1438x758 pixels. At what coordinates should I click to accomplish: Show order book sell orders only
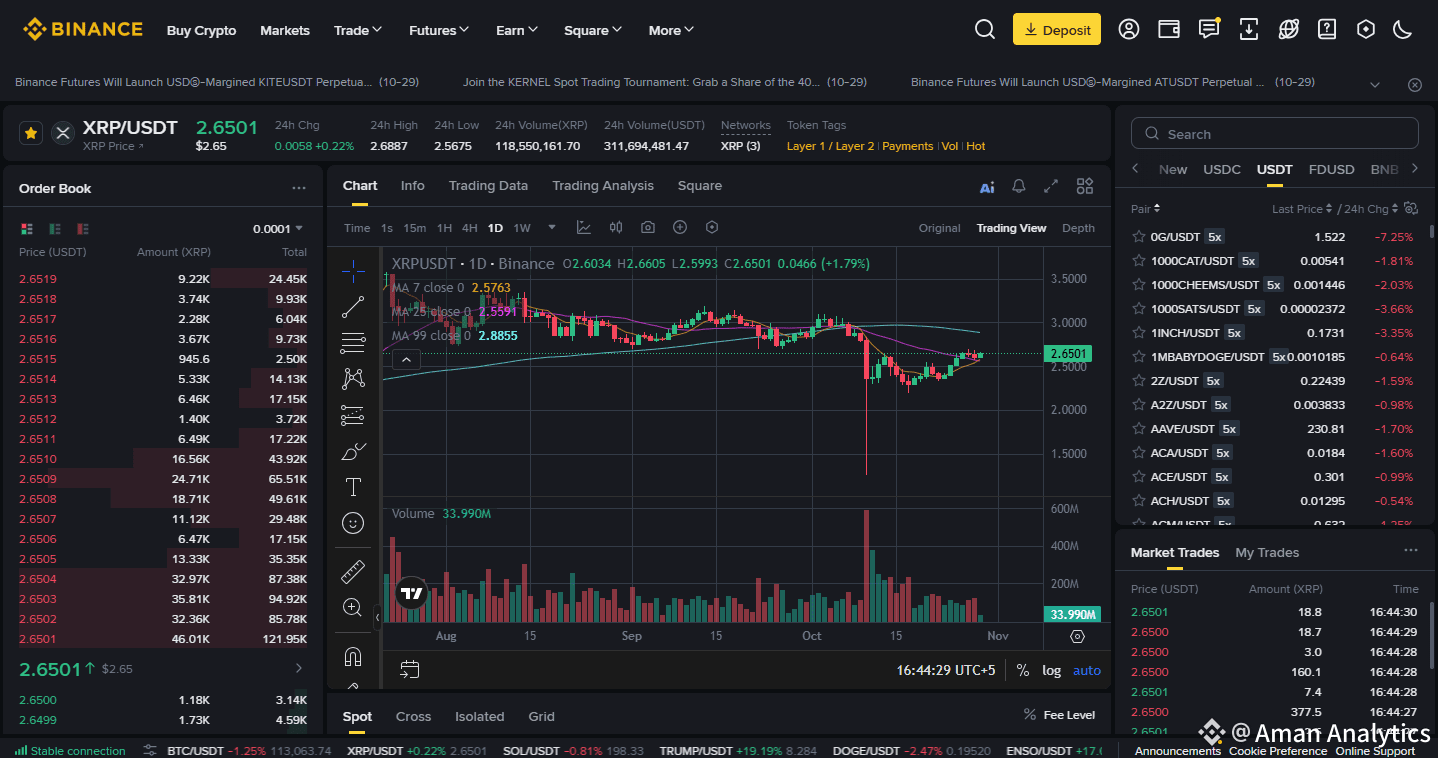[x=83, y=229]
